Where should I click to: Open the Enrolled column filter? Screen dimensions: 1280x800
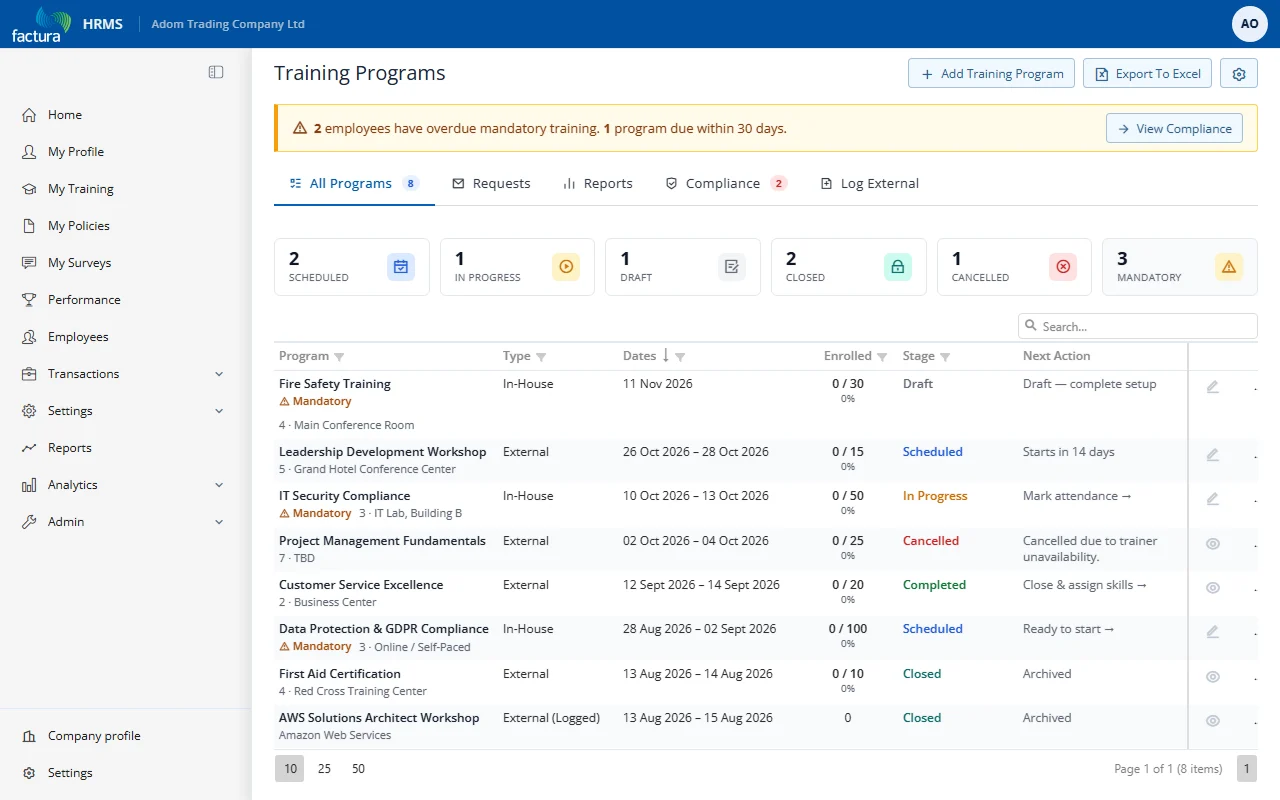tap(882, 357)
